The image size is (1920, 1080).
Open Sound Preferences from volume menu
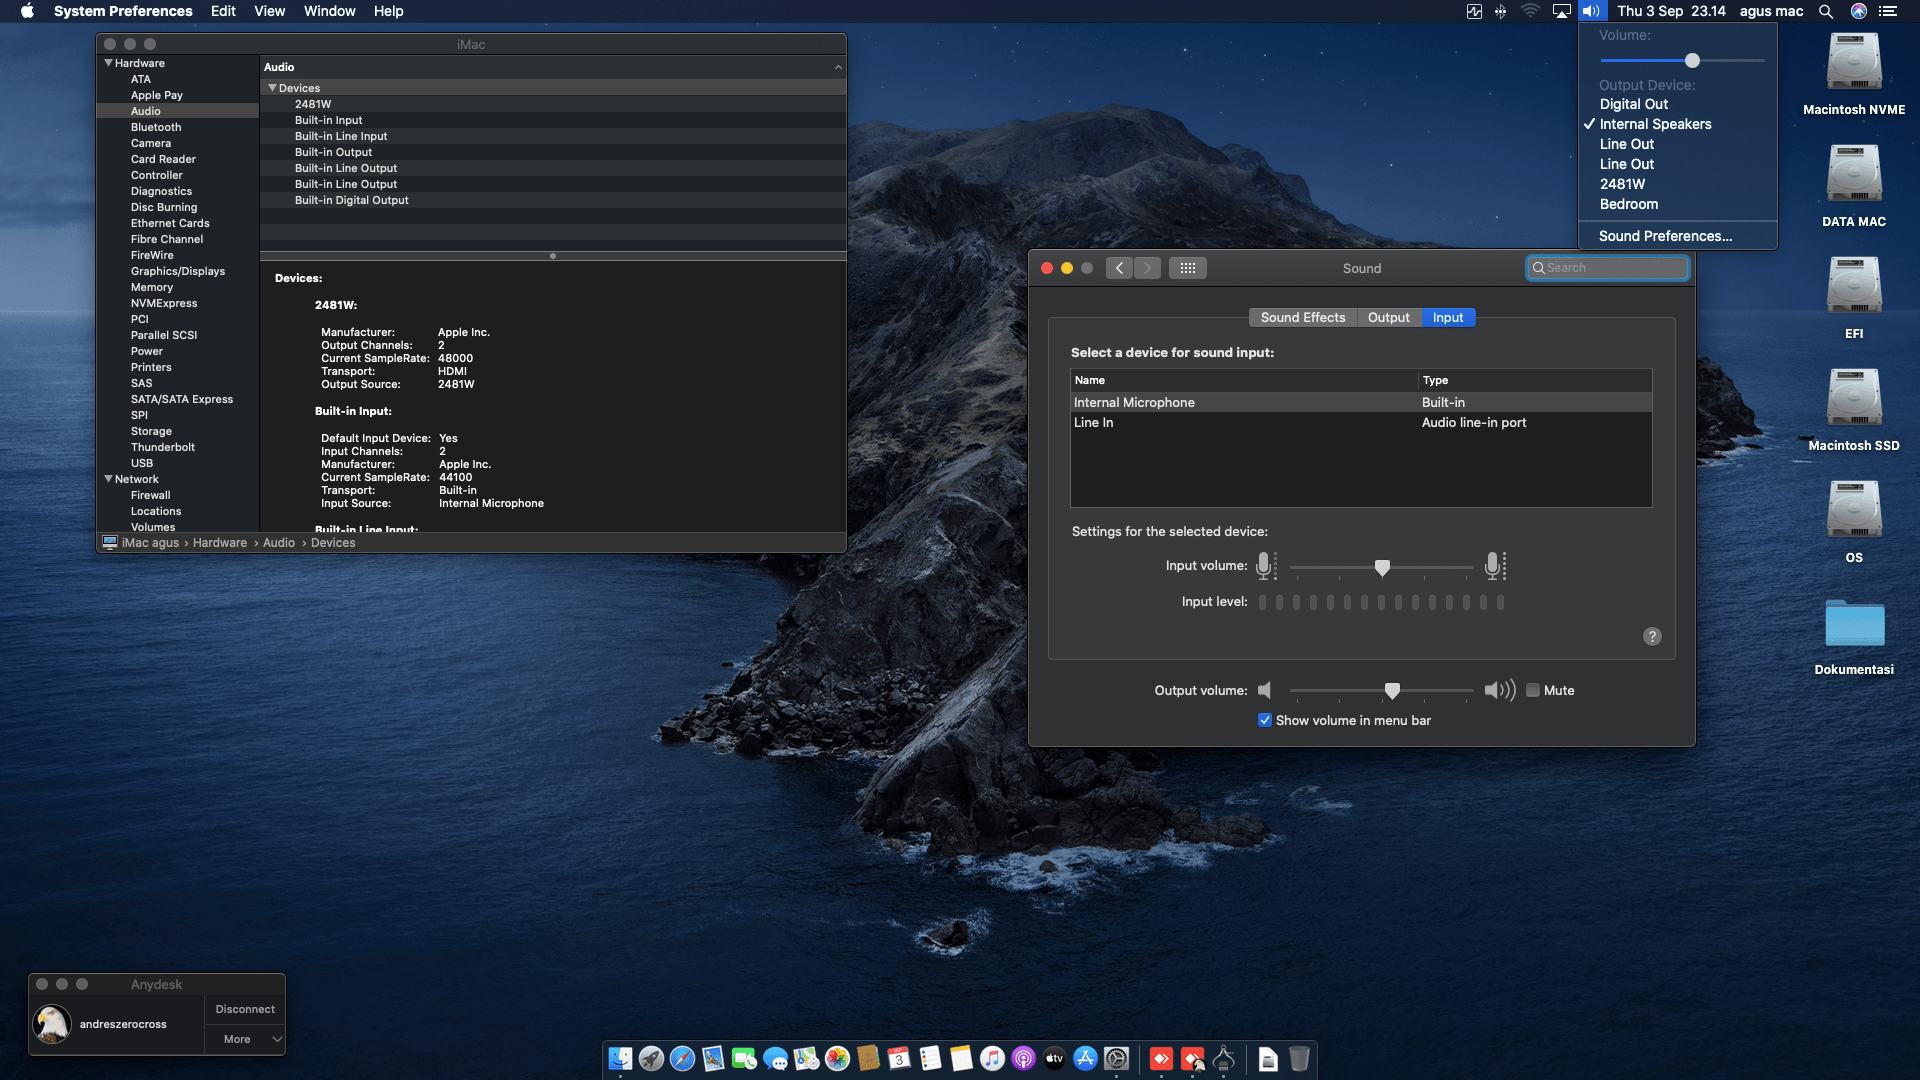1665,236
